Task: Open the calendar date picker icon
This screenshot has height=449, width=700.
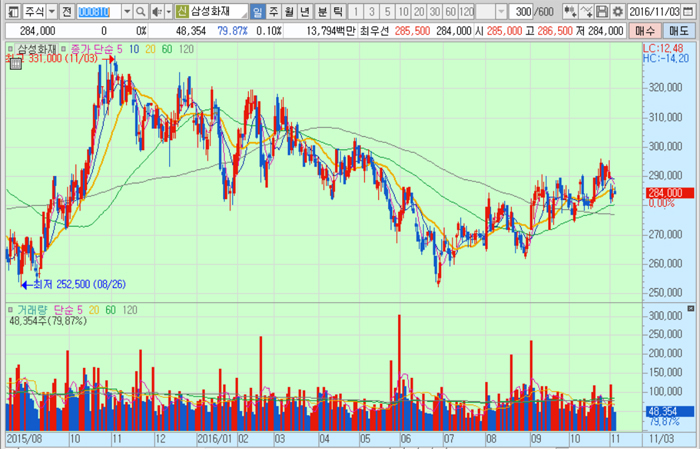Action: (689, 11)
